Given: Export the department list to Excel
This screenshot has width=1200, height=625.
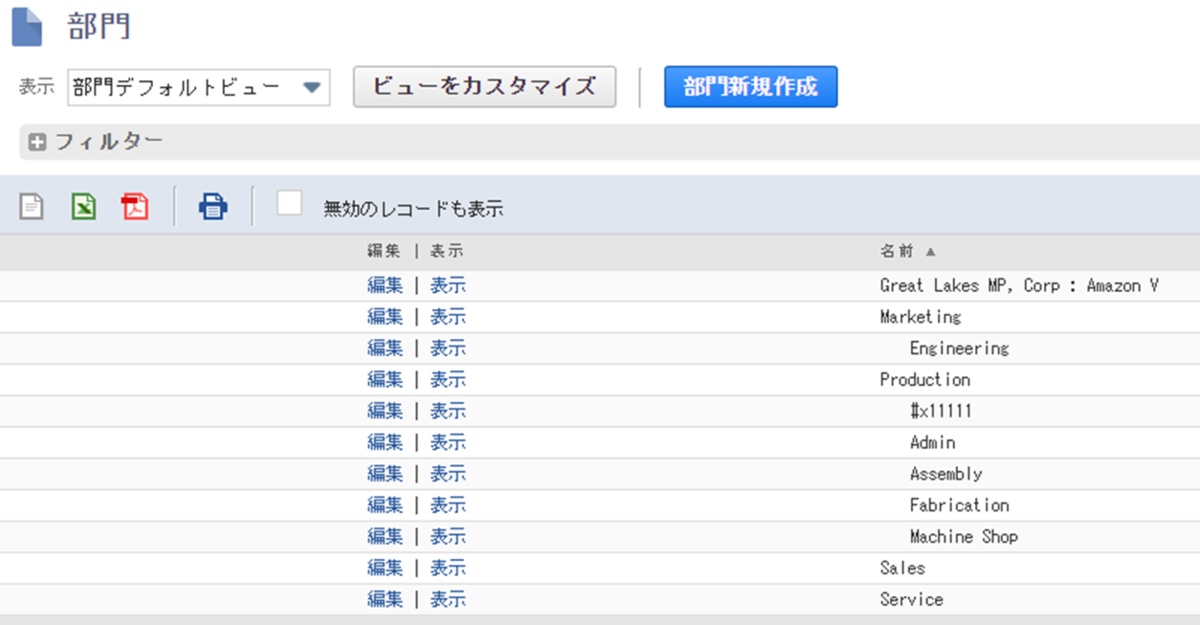Looking at the screenshot, I should coord(82,205).
